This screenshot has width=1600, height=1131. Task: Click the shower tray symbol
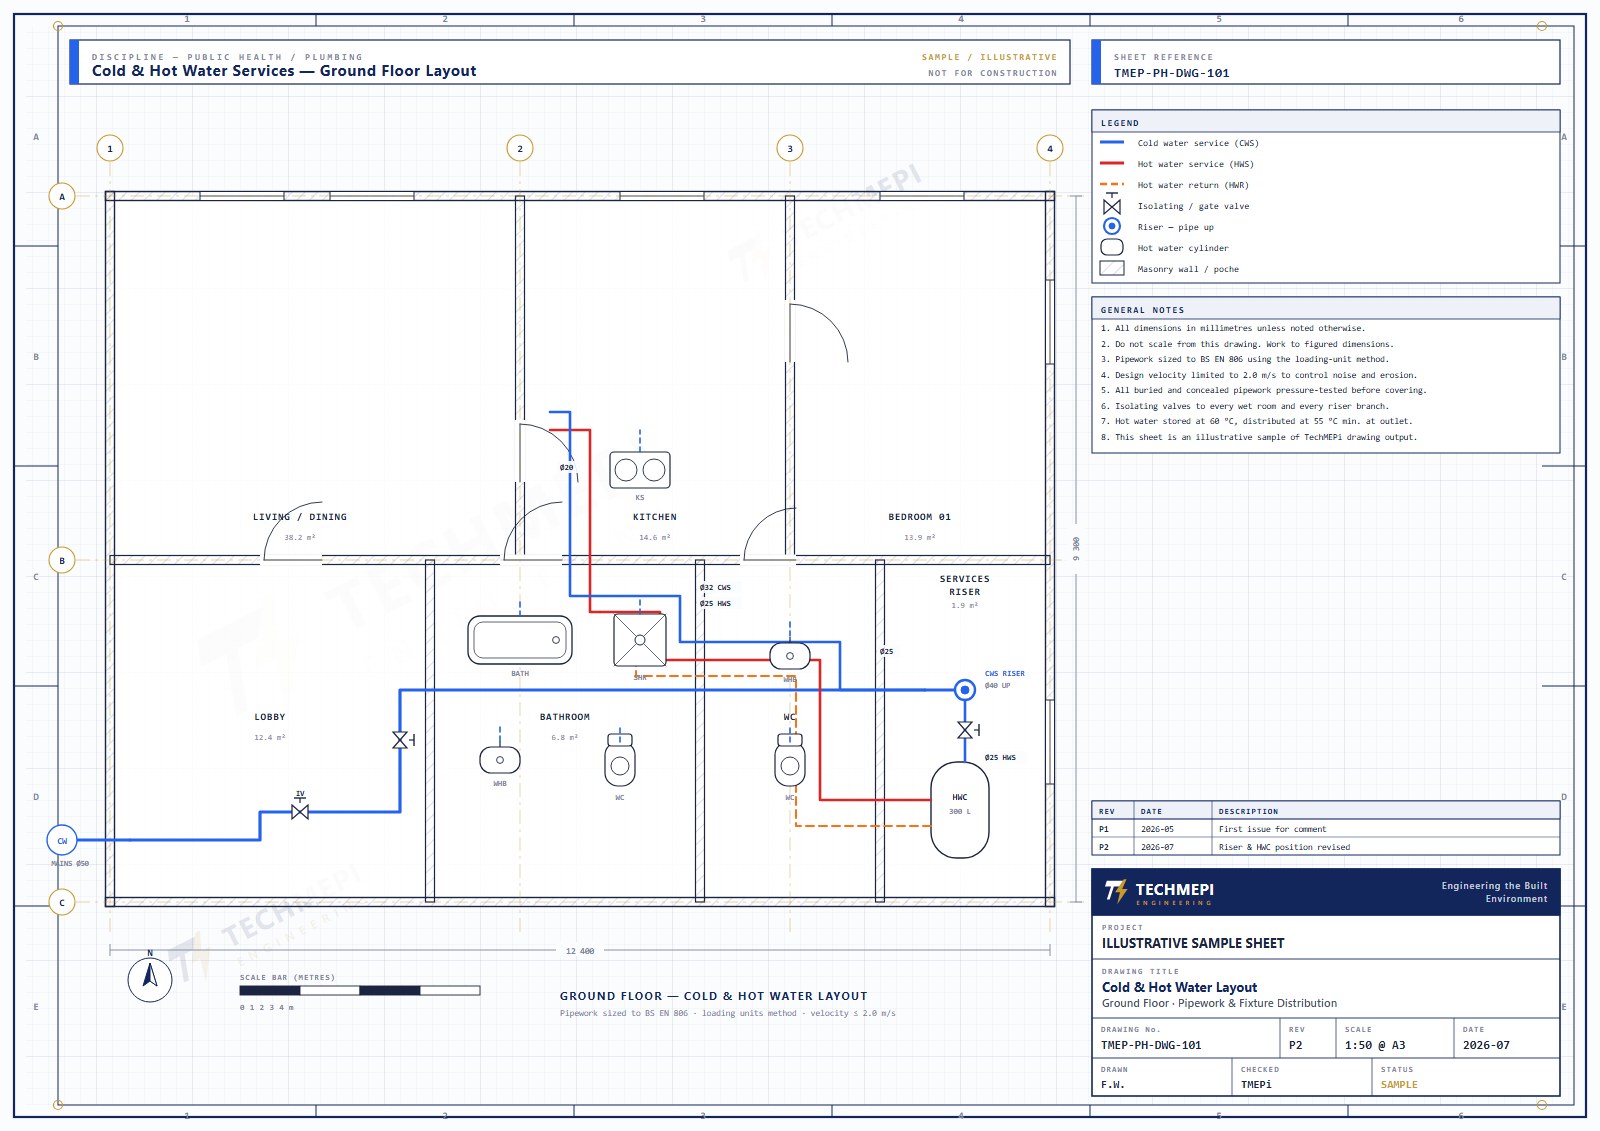pyautogui.click(x=640, y=640)
